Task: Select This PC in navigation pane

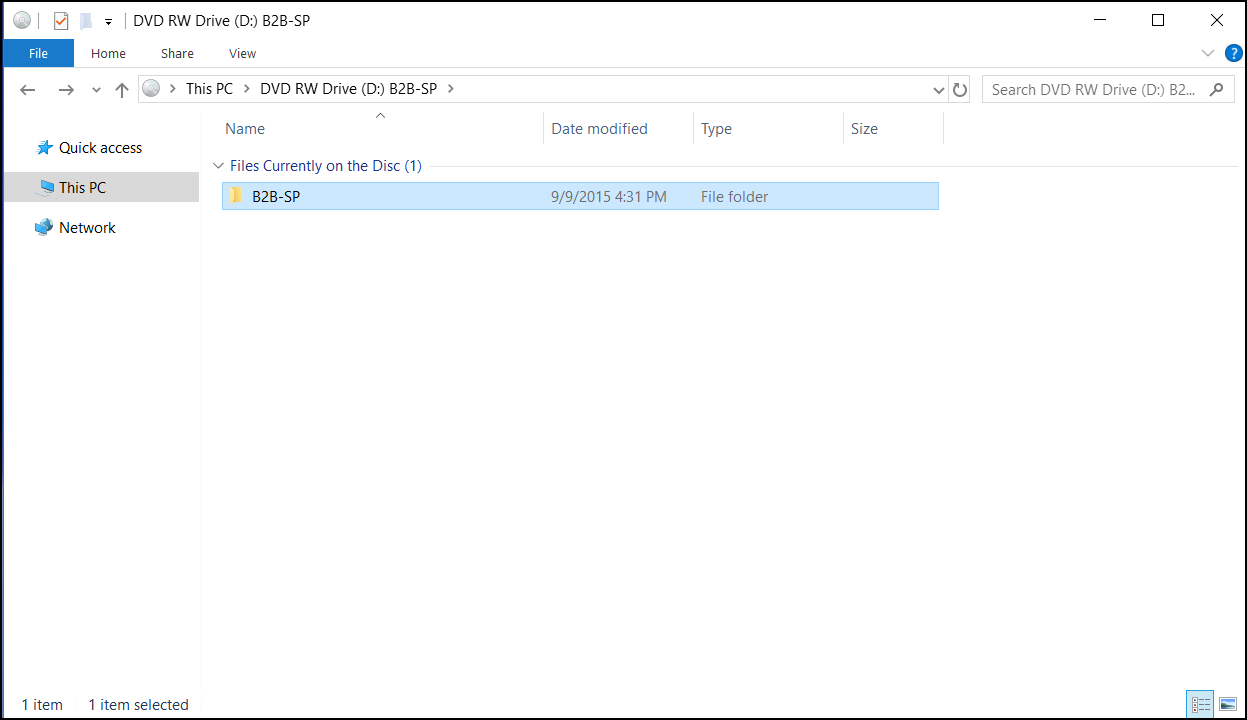Action: [x=82, y=187]
